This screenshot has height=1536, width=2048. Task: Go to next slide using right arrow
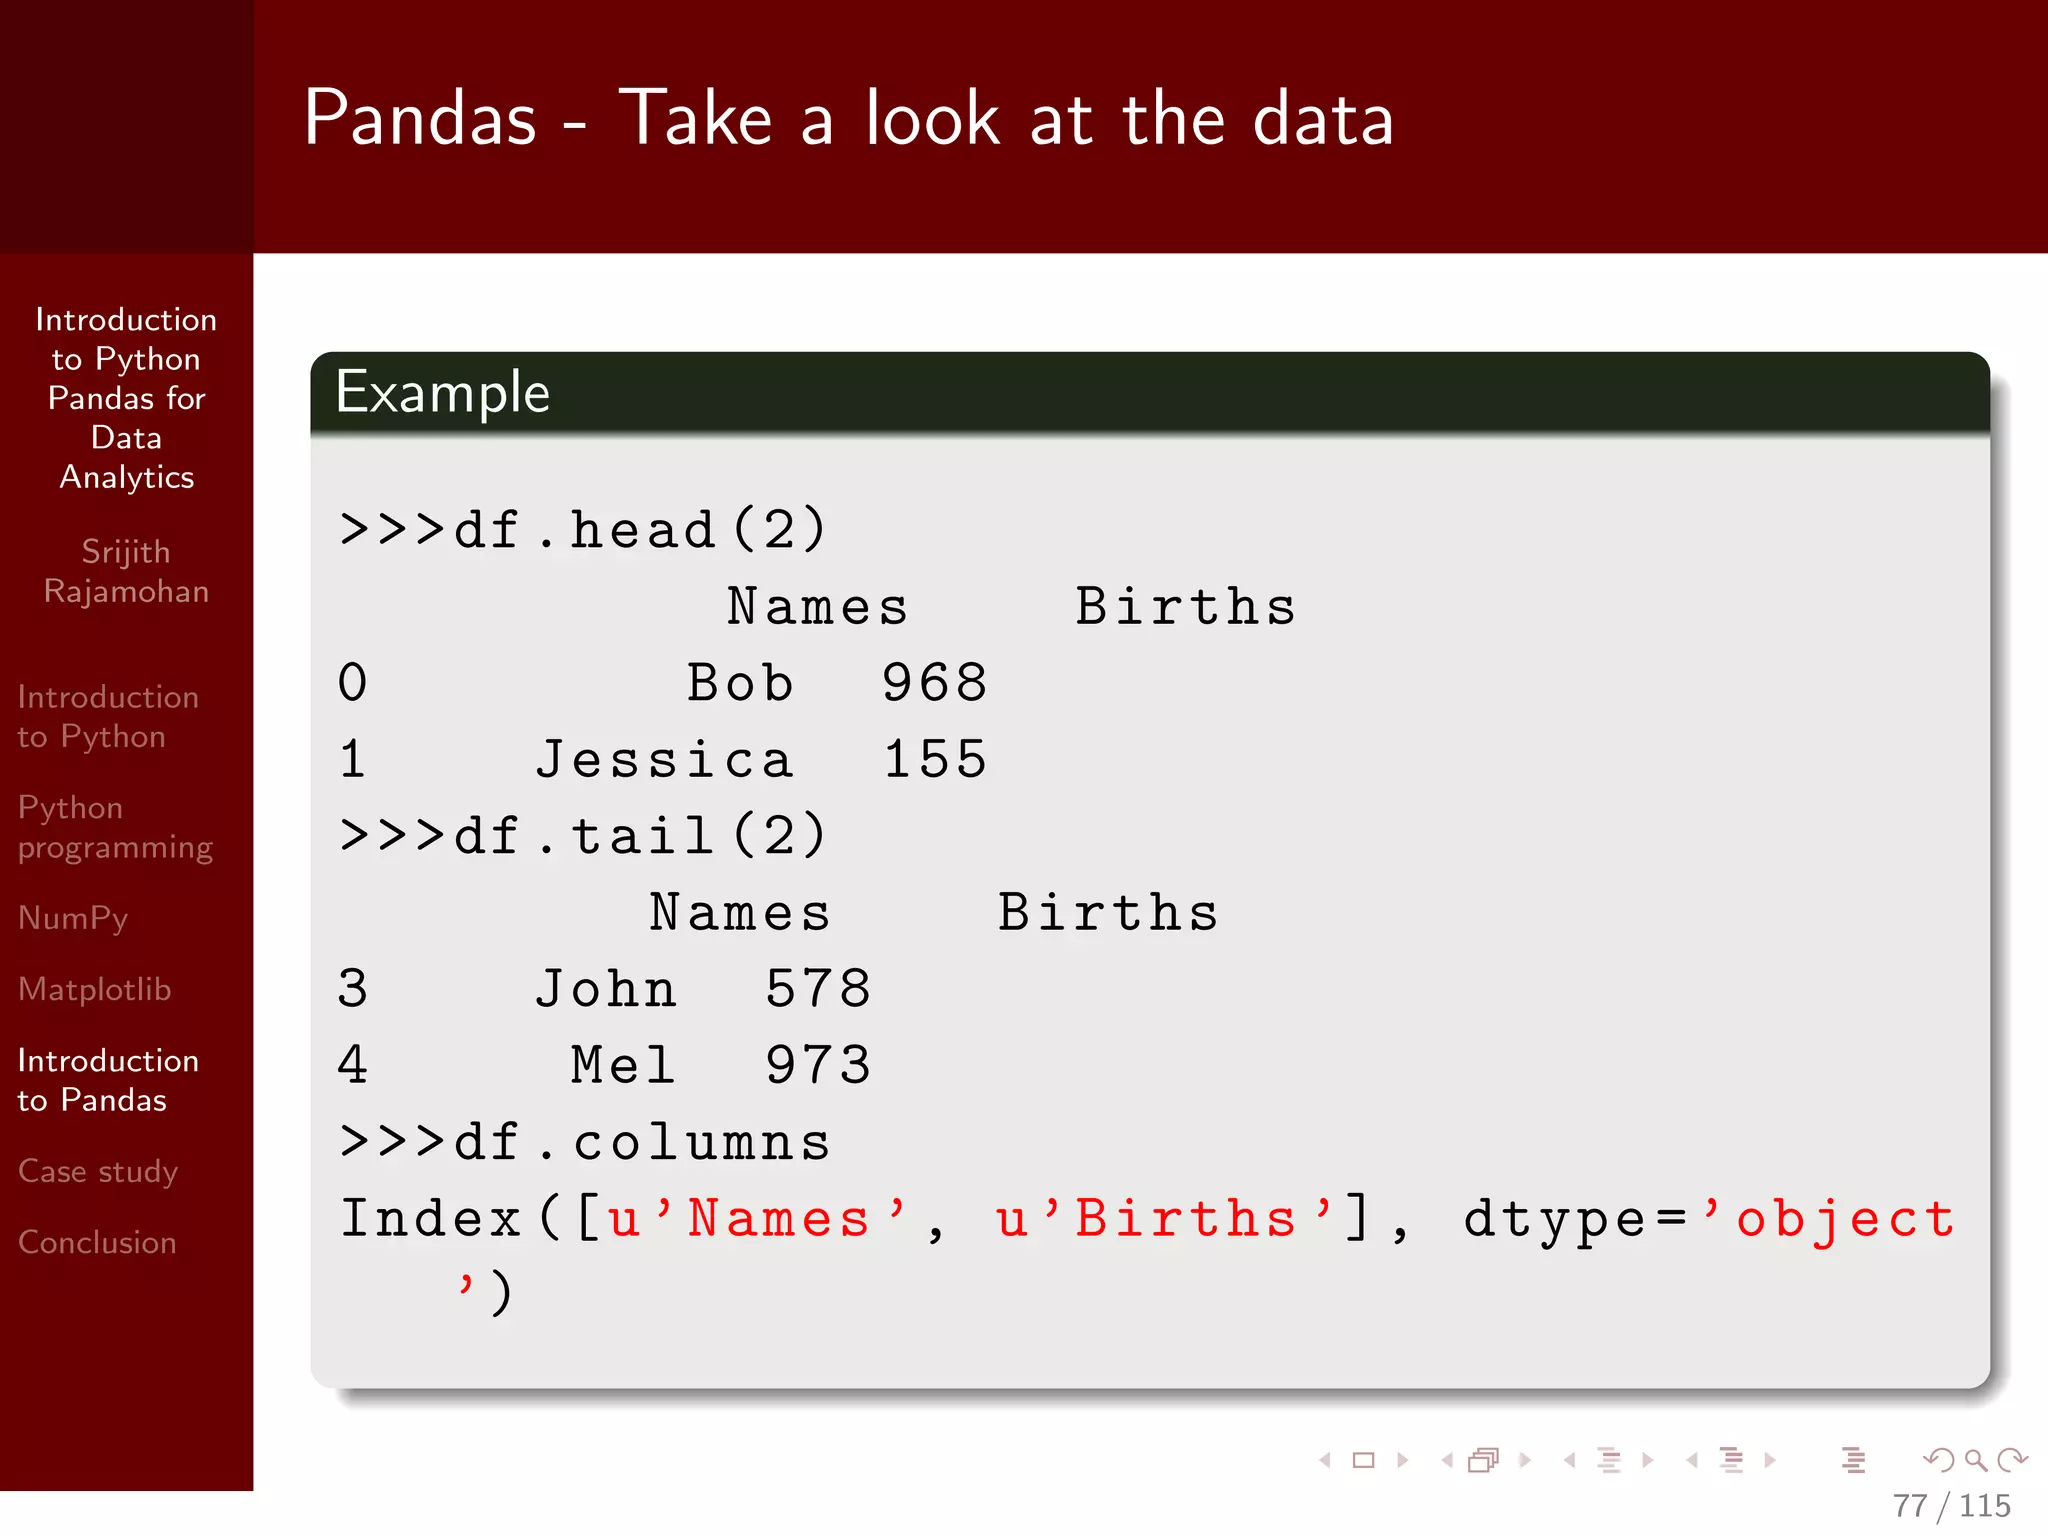point(1403,1461)
